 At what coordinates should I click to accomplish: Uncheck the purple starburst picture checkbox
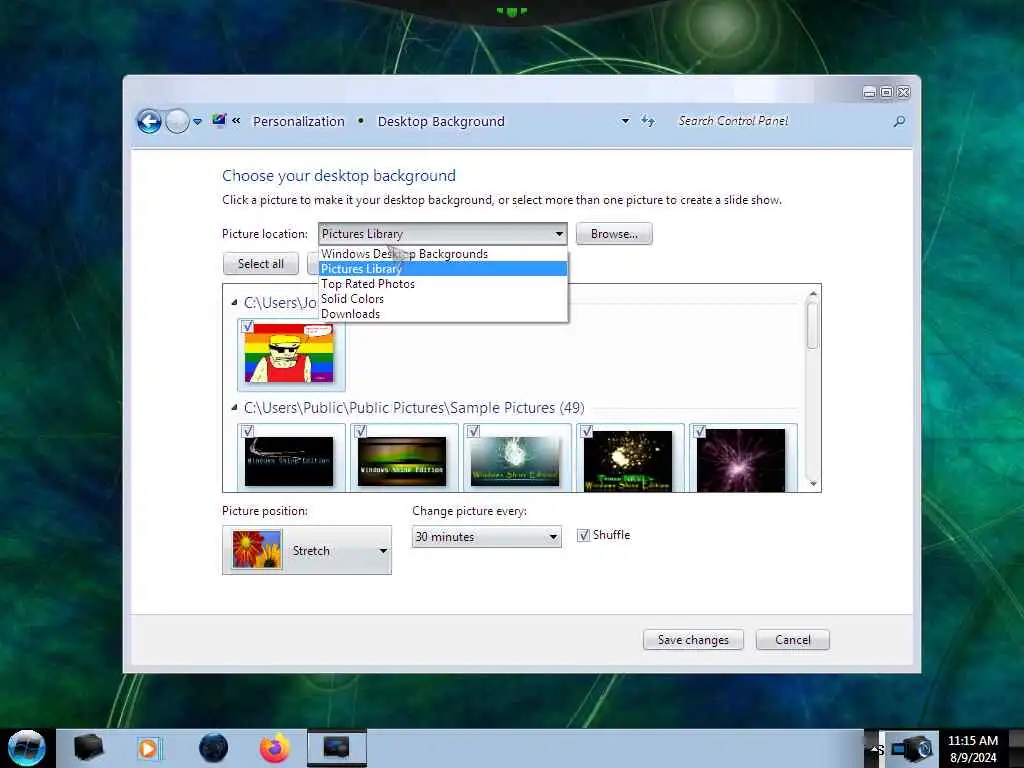click(699, 431)
